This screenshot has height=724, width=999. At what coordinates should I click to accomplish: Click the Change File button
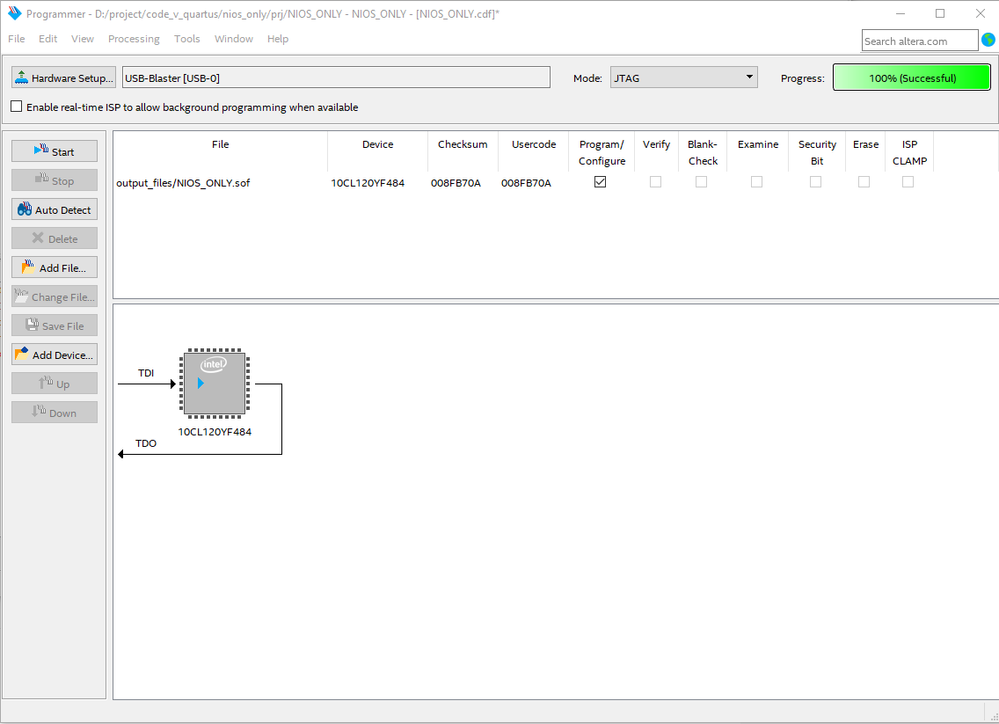(54, 296)
